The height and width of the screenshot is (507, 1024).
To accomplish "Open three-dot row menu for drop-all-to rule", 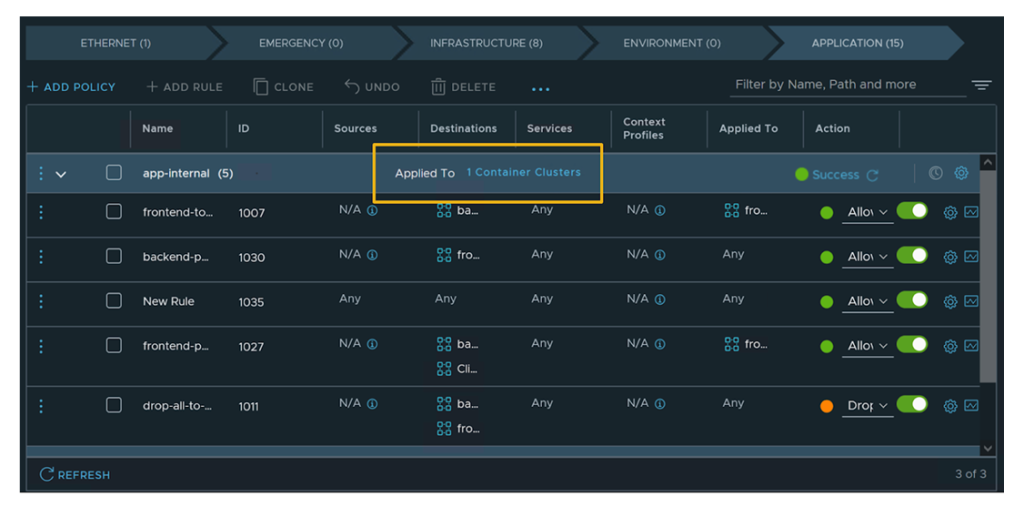I will 41,406.
